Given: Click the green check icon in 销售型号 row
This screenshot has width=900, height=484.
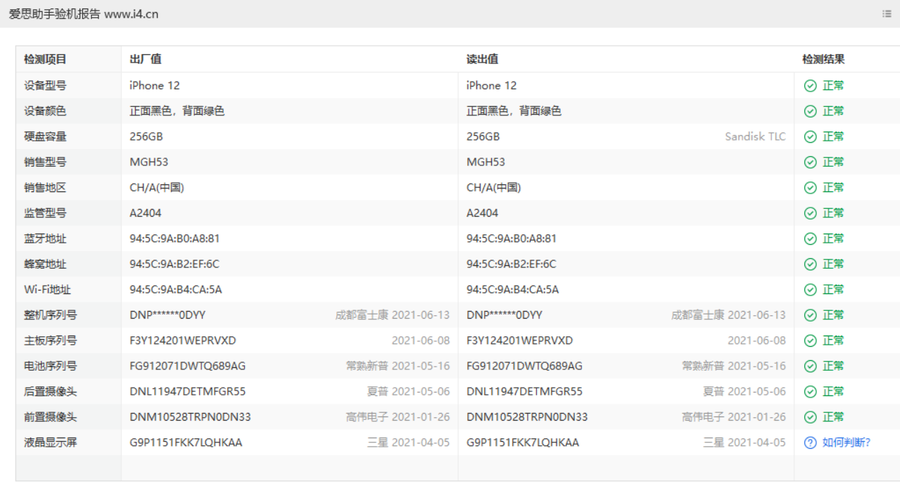Looking at the screenshot, I should [x=810, y=162].
